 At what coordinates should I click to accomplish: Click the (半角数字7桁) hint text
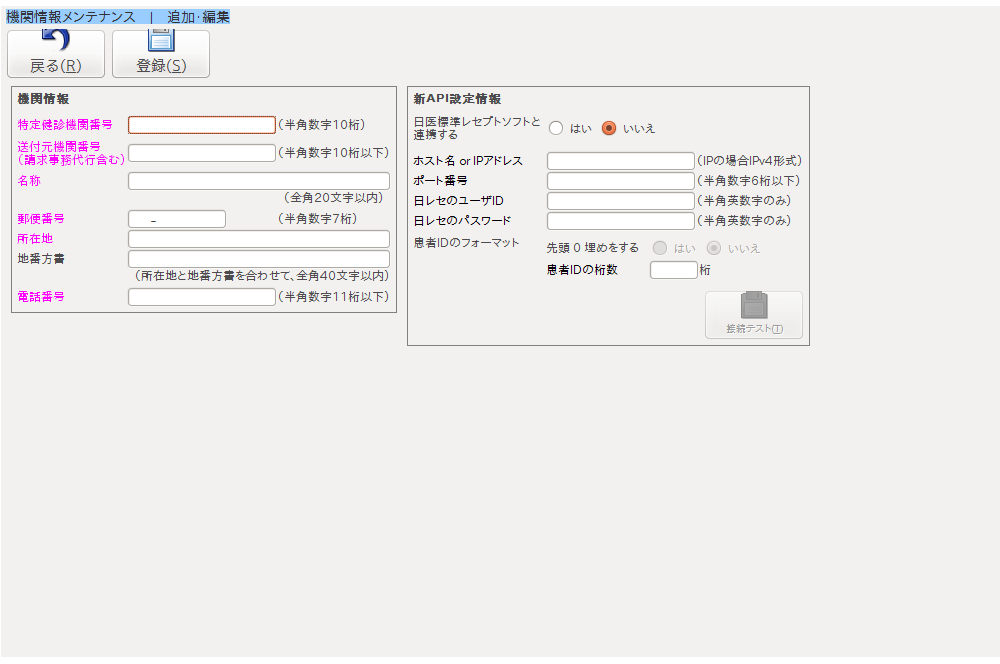[318, 219]
